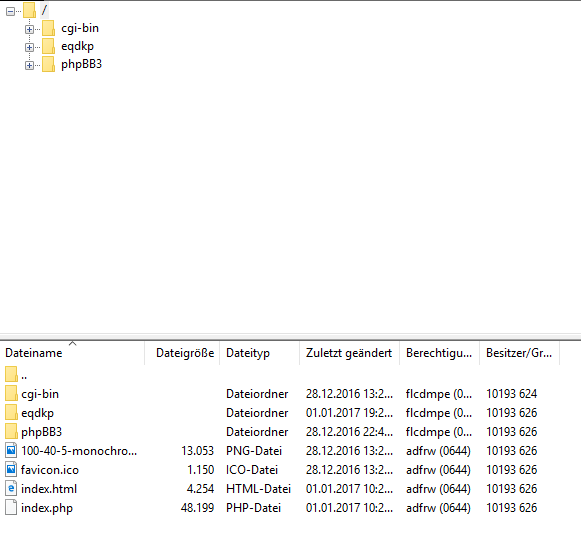Sort by Zuletzt geändert column
Viewport: 581px width, 558px height.
[349, 353]
